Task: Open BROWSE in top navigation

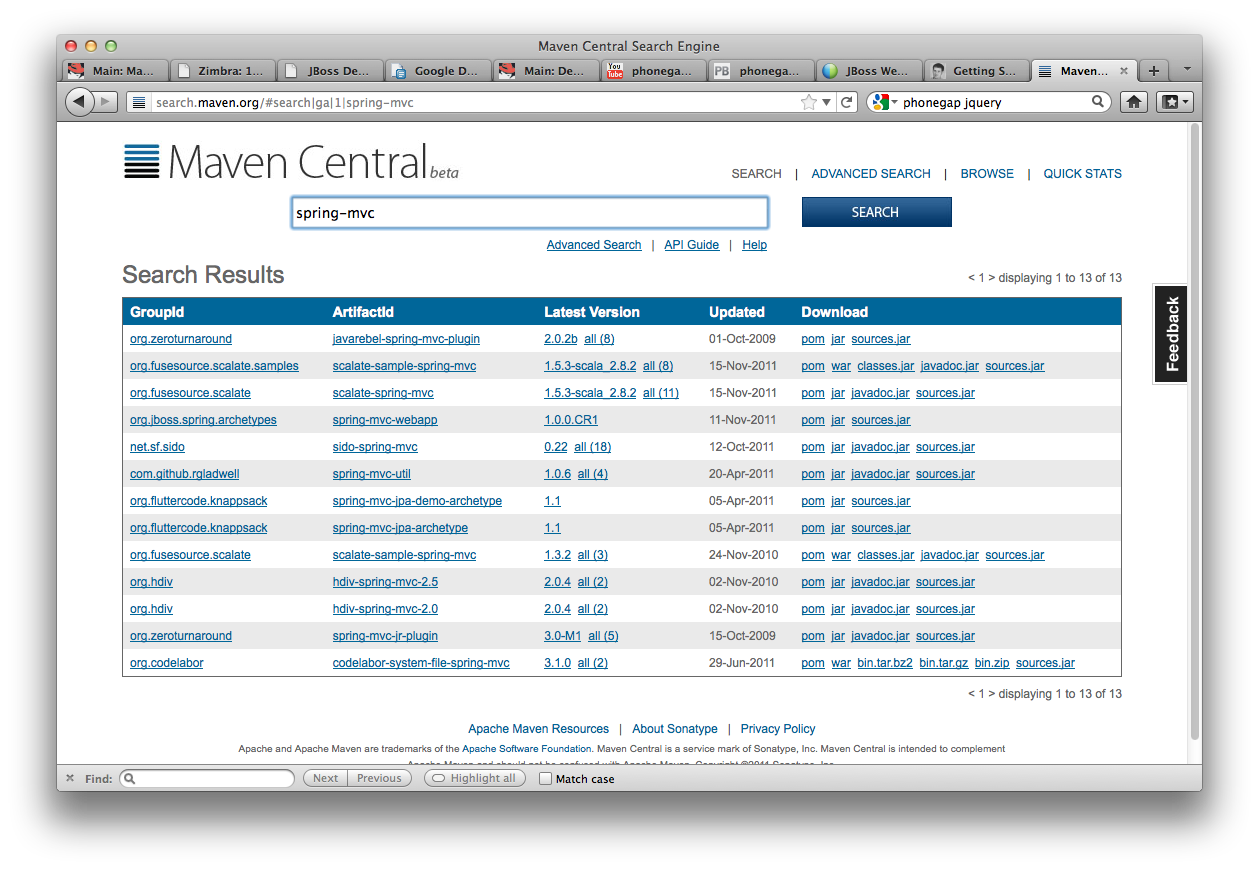Action: 987,173
